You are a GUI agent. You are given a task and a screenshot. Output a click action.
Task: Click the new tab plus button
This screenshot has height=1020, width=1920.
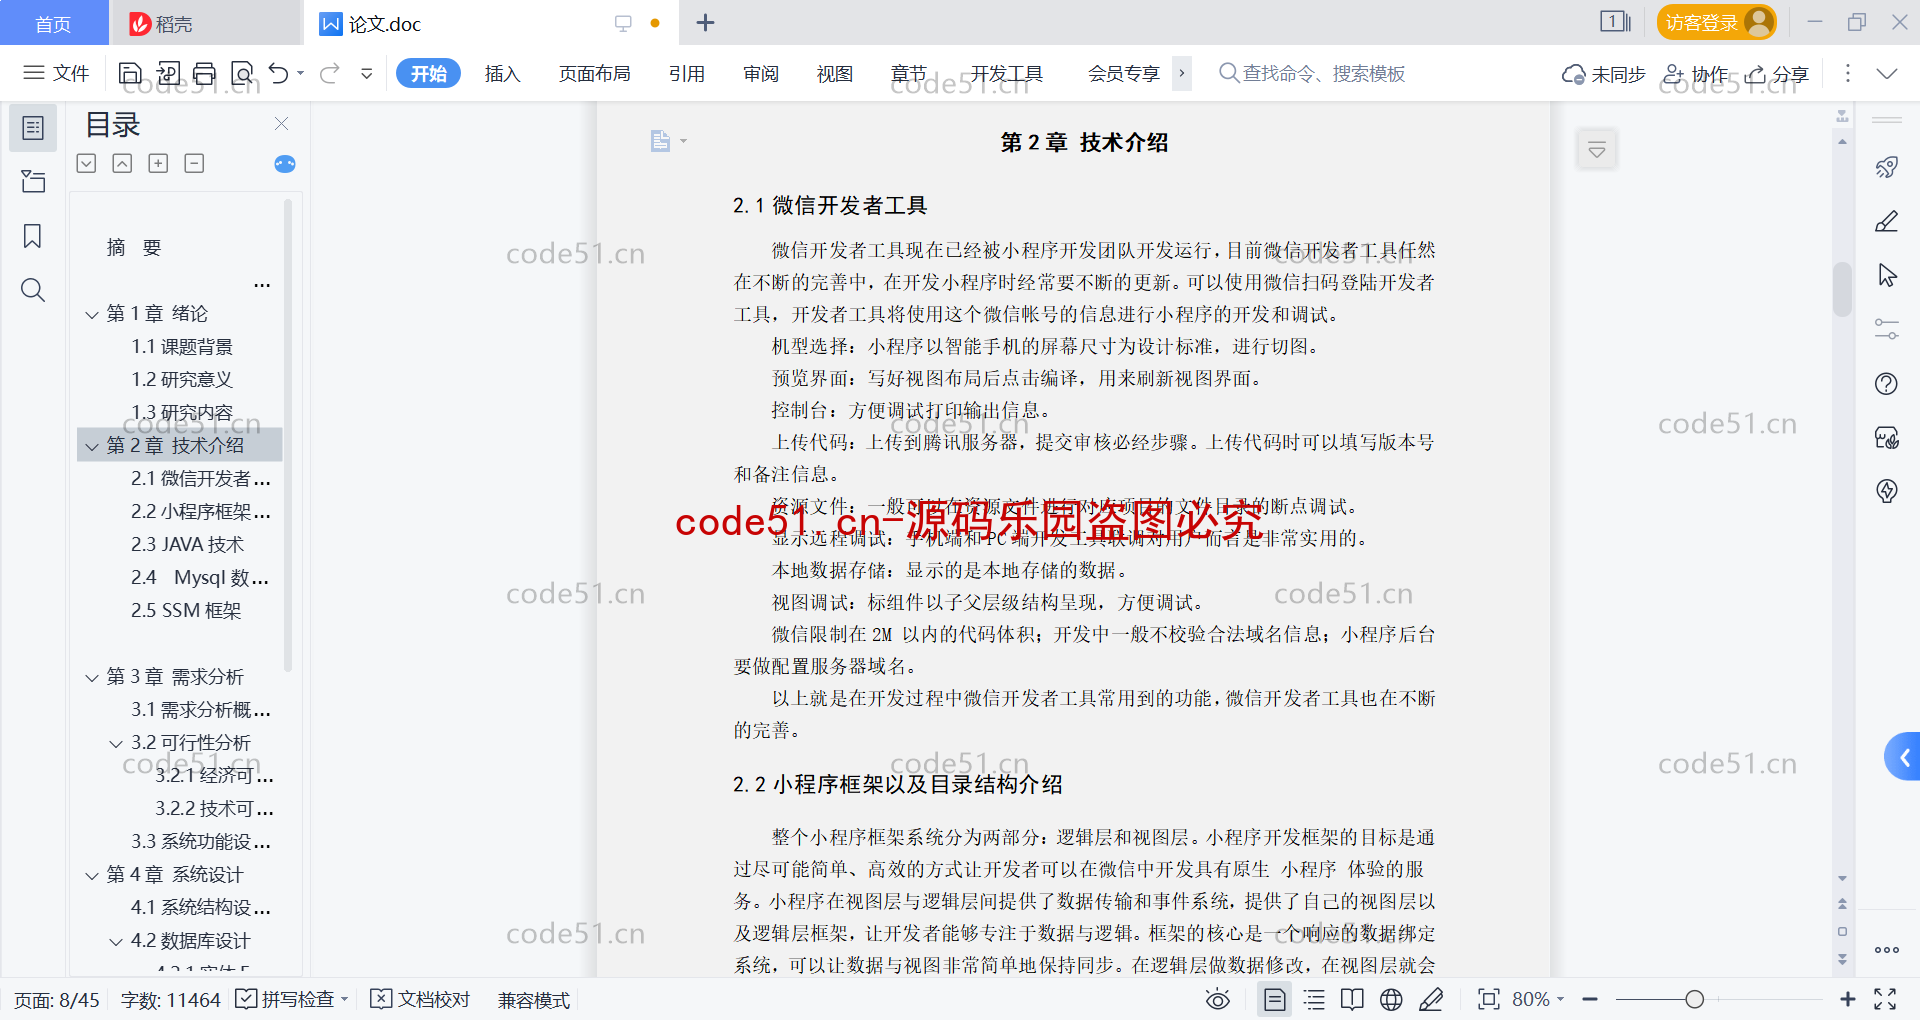[x=705, y=23]
